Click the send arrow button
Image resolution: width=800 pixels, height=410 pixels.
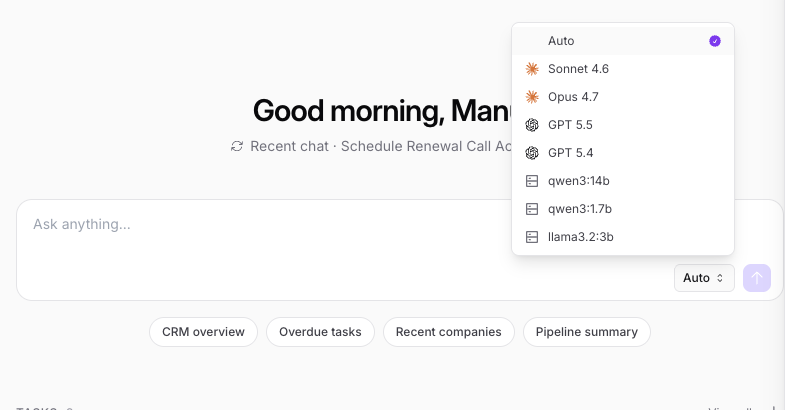(x=757, y=278)
